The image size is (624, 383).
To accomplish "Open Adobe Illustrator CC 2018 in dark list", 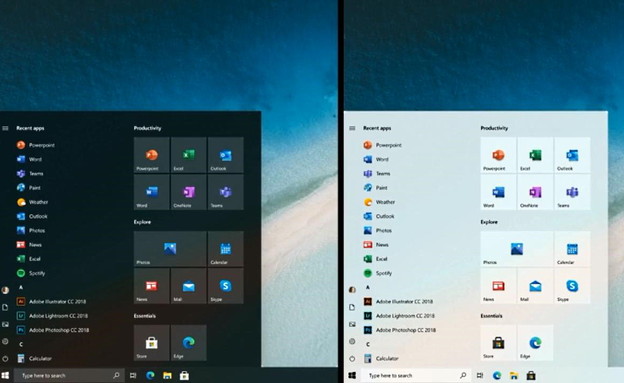I will click(x=51, y=301).
